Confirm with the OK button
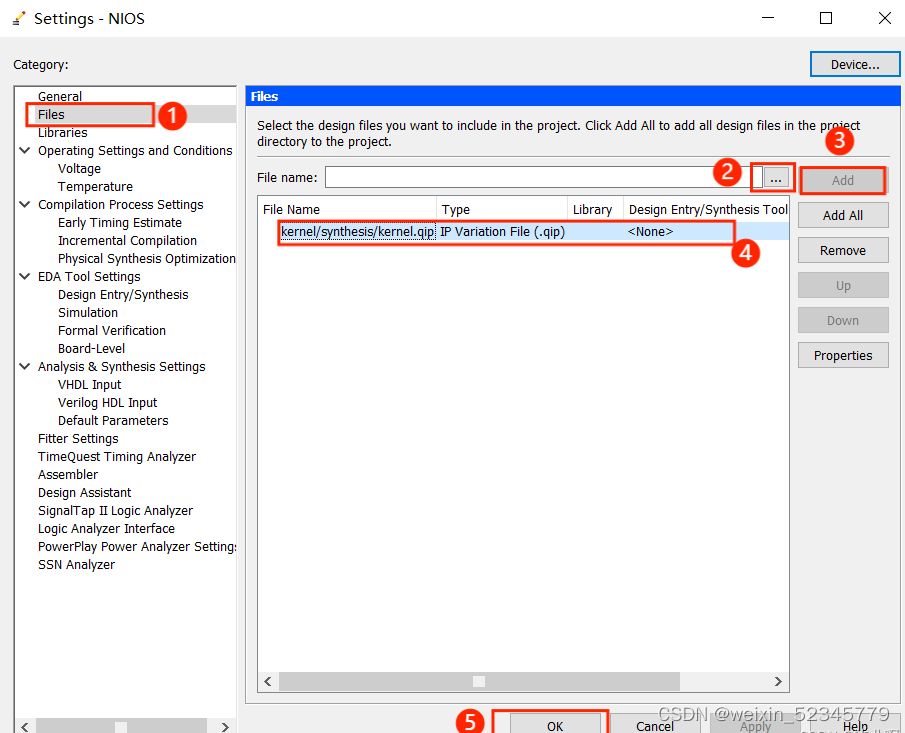The width and height of the screenshot is (905, 733). [x=555, y=725]
